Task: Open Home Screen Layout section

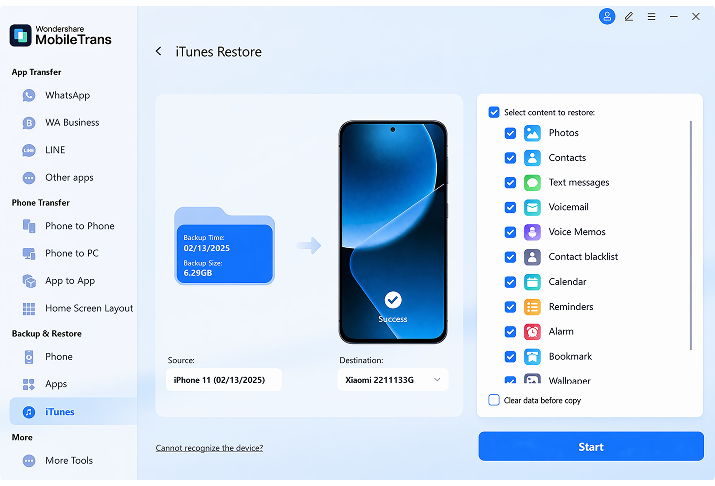Action: (73, 309)
